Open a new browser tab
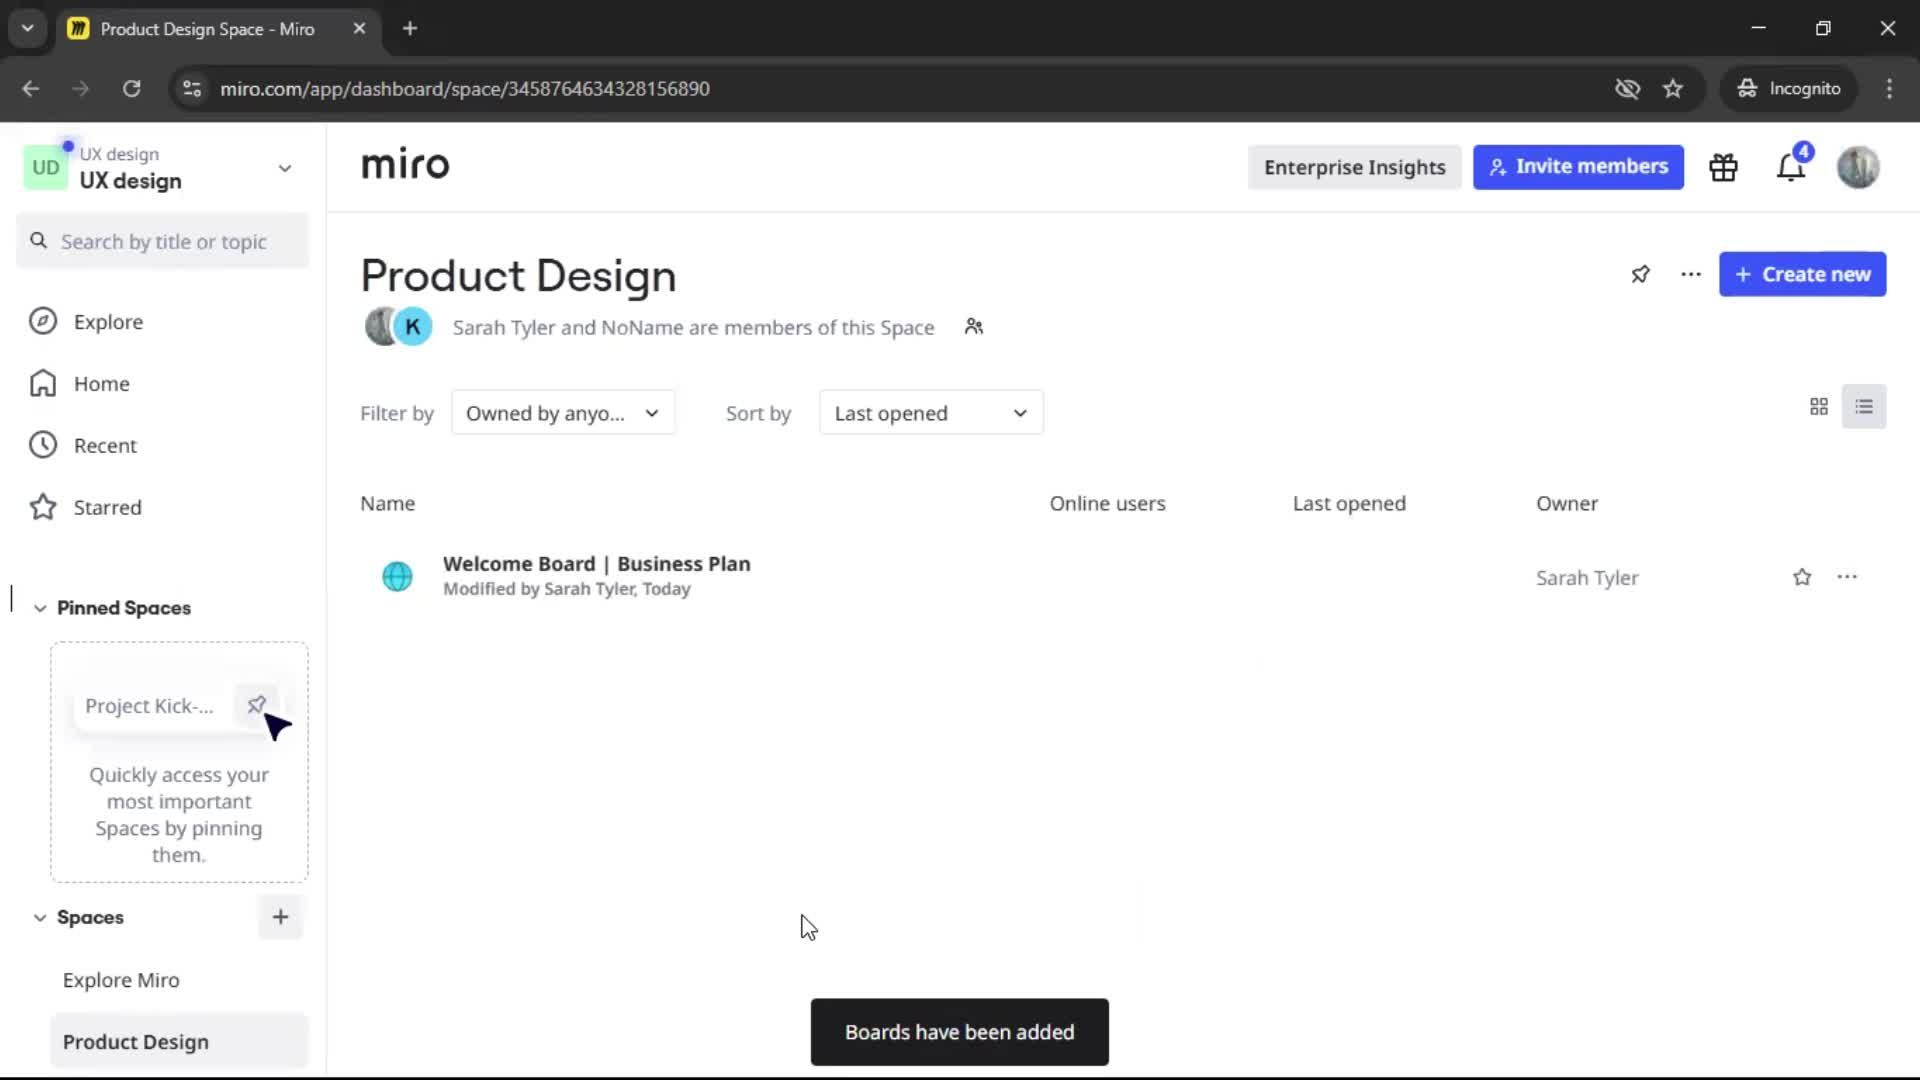The width and height of the screenshot is (1920, 1080). [x=410, y=29]
